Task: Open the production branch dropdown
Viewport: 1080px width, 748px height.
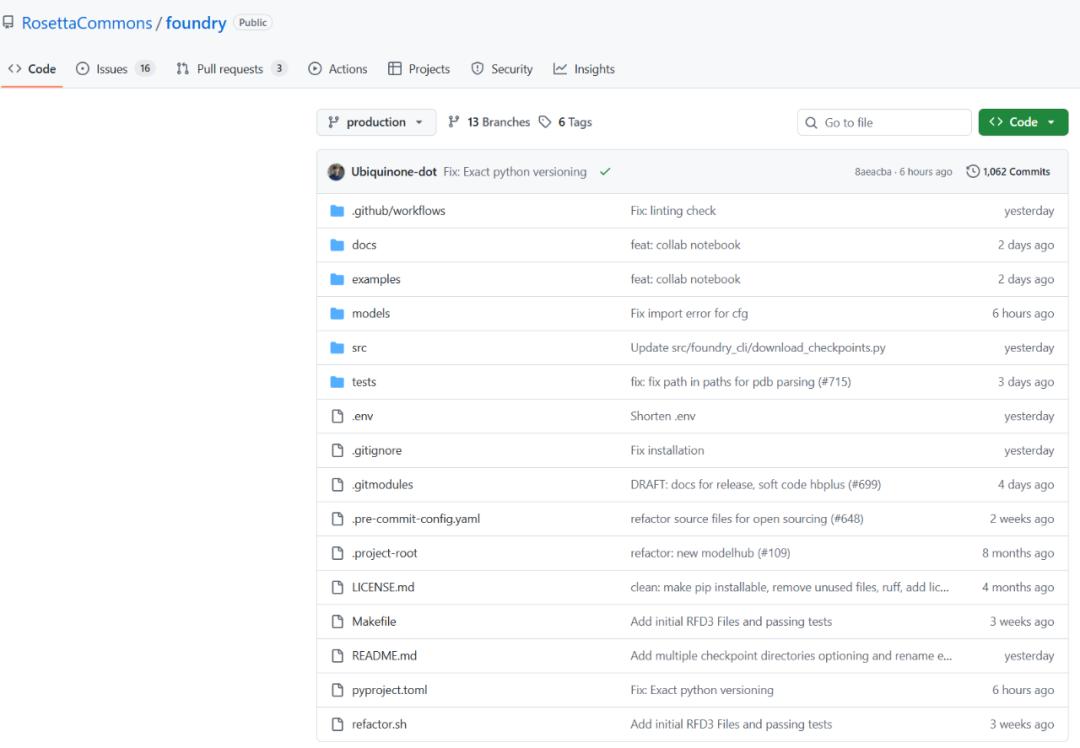Action: 376,122
